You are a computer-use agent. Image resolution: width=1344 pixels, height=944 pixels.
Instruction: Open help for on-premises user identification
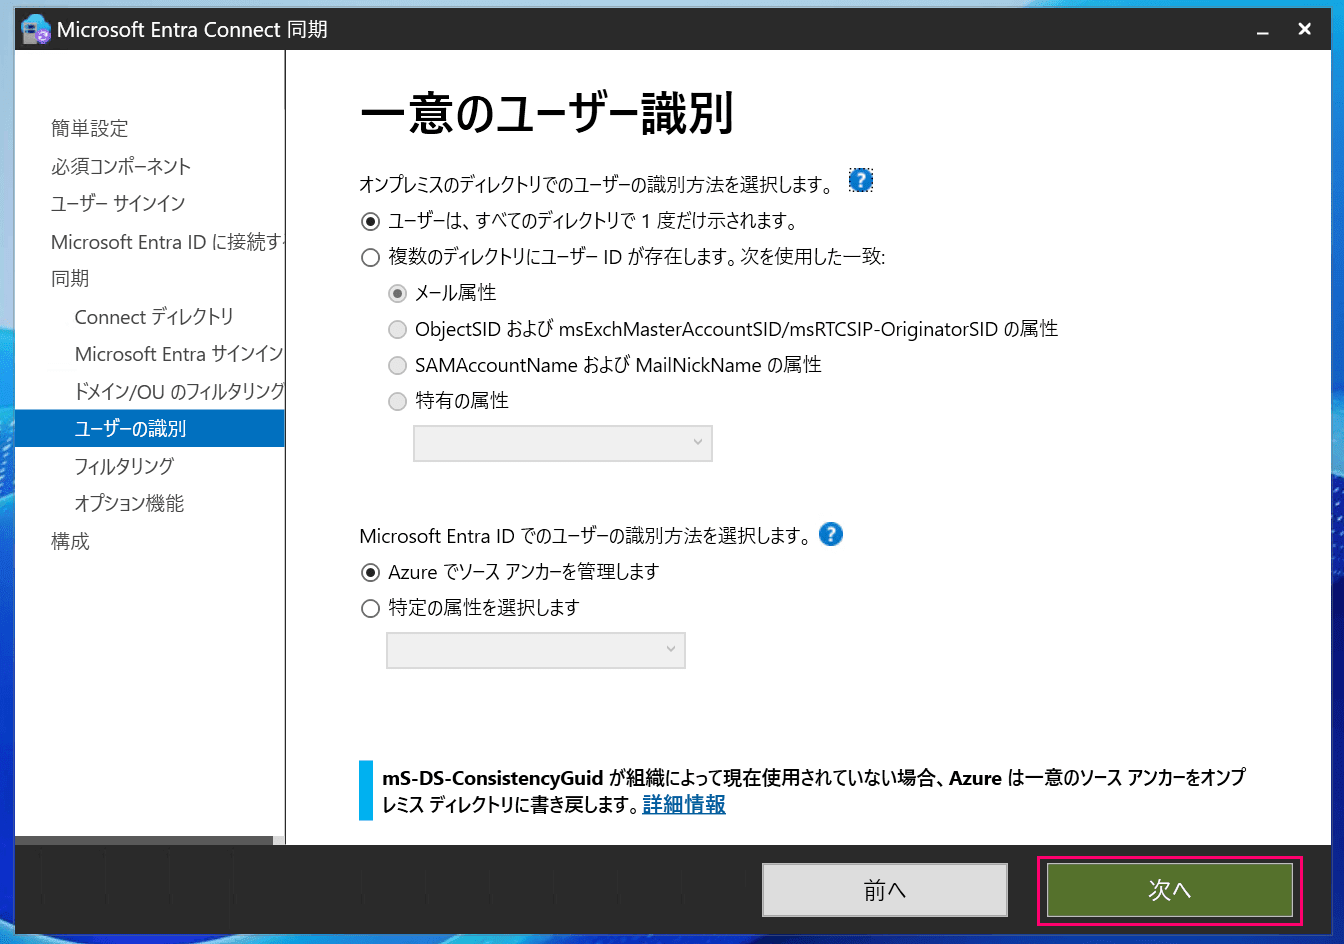pos(860,180)
